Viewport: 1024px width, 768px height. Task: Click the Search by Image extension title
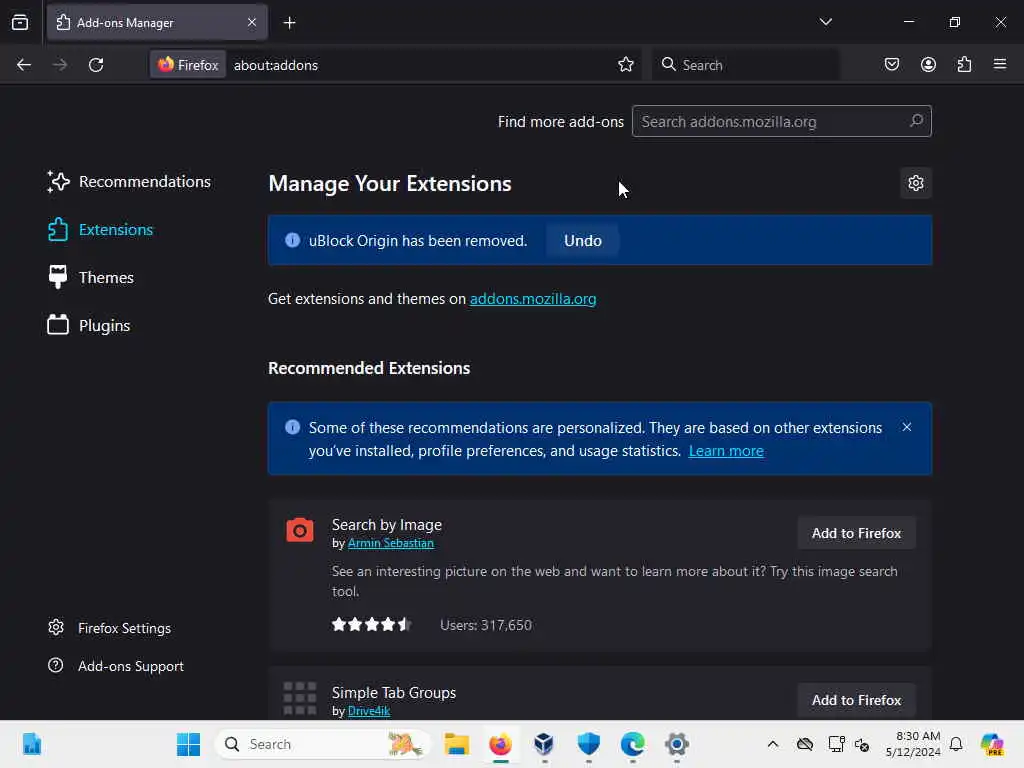(x=387, y=525)
